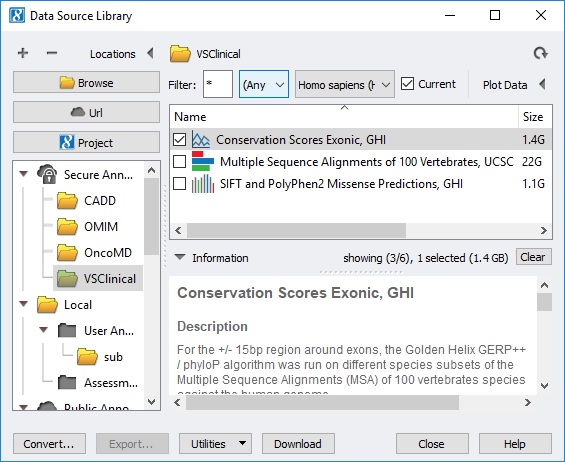Maximize the Data Source Library window

pos(495,15)
